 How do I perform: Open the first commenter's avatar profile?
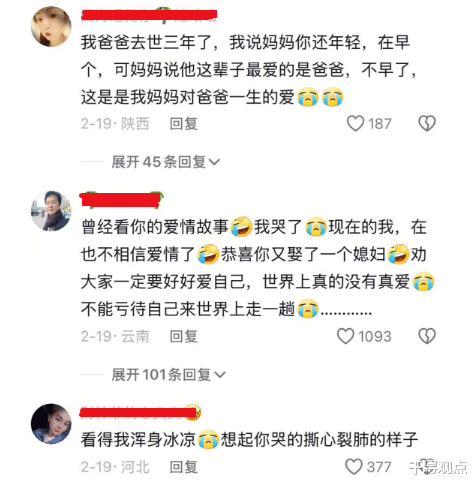pos(51,26)
